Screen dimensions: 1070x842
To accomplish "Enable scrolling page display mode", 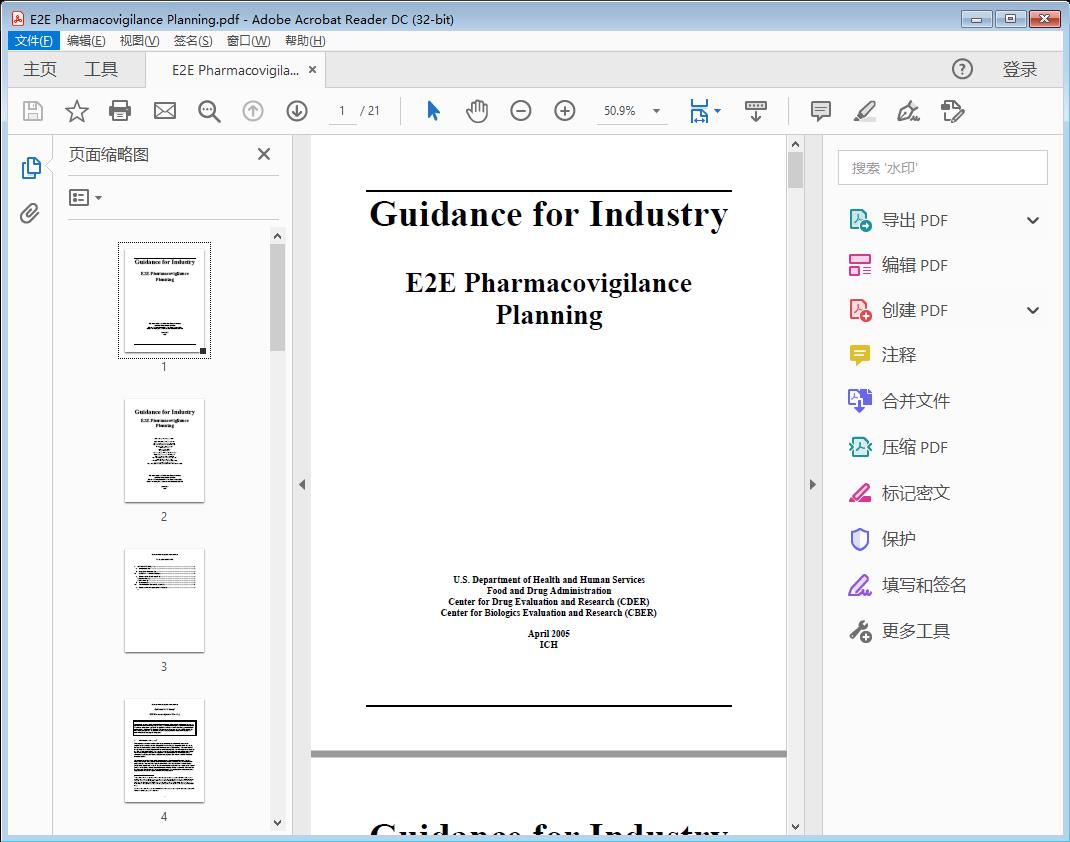I will coord(756,111).
